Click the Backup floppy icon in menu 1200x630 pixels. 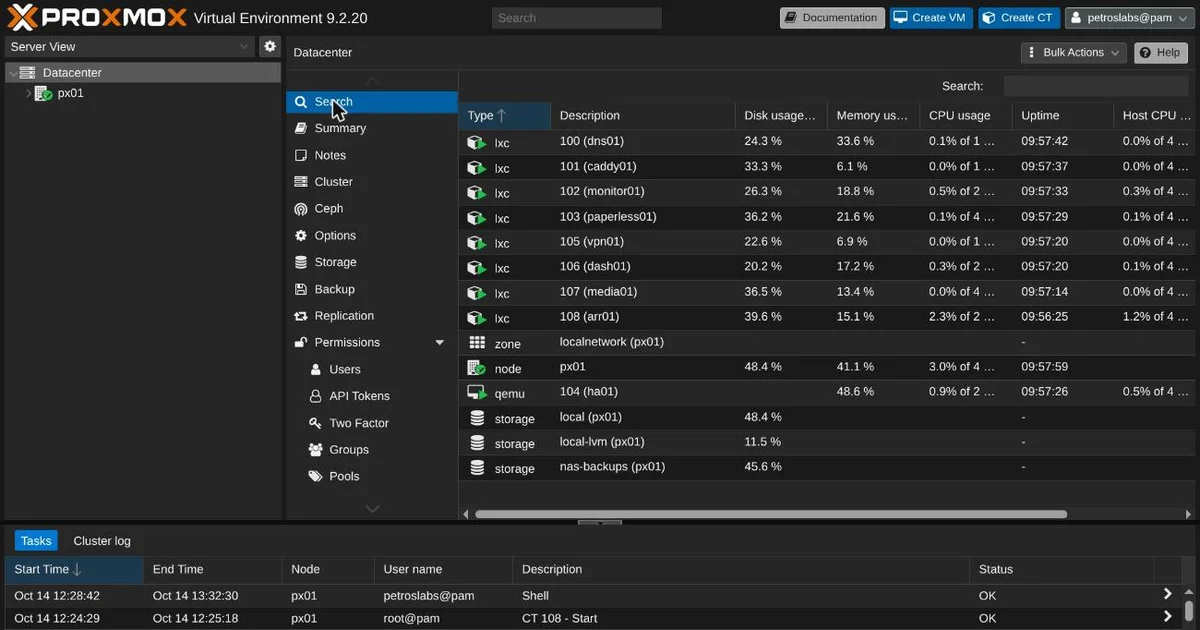click(301, 289)
